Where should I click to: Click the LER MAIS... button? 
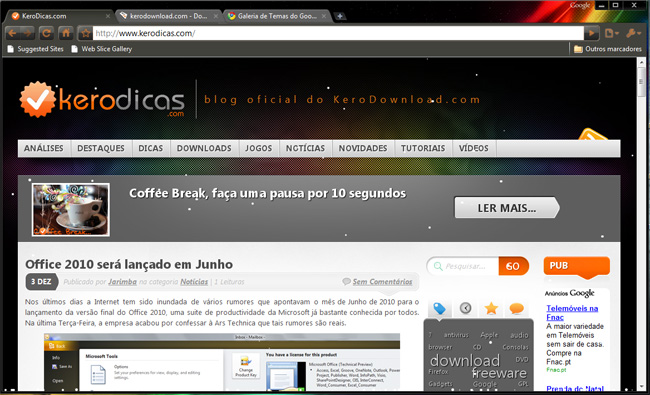tap(507, 208)
